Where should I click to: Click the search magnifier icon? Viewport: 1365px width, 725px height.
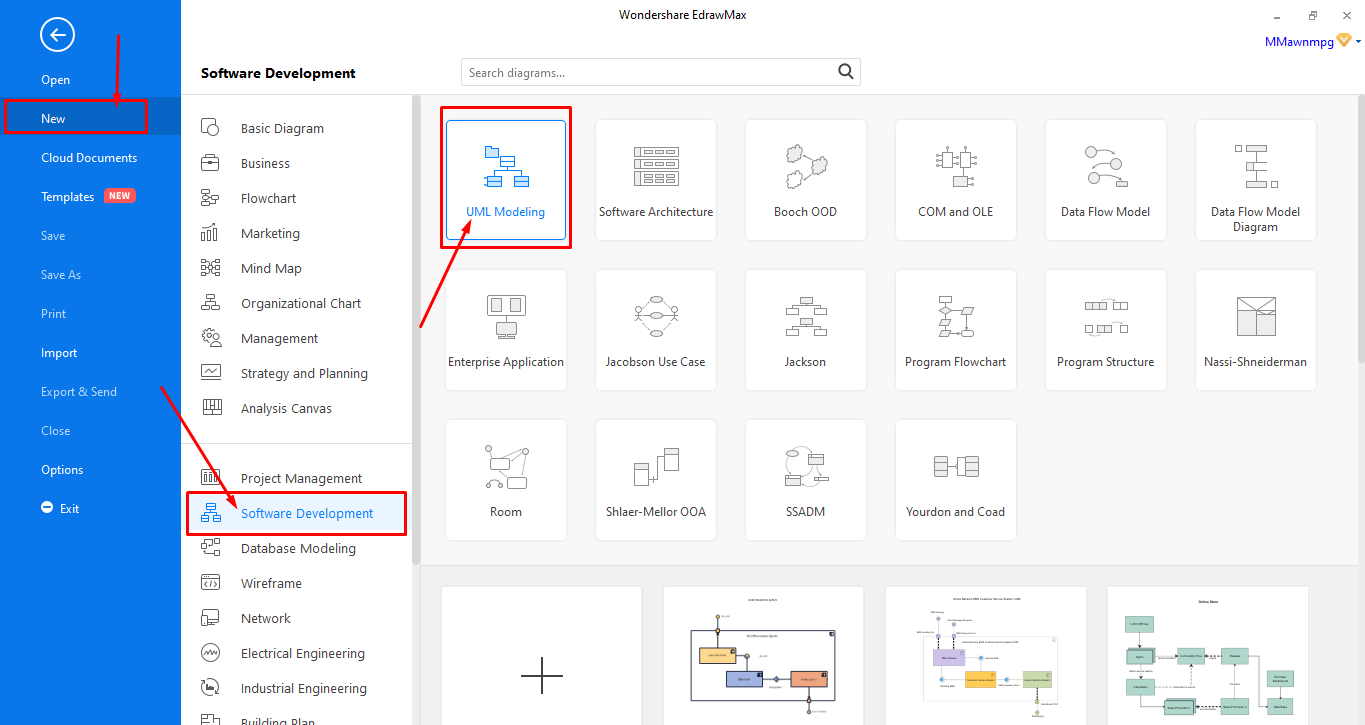846,71
